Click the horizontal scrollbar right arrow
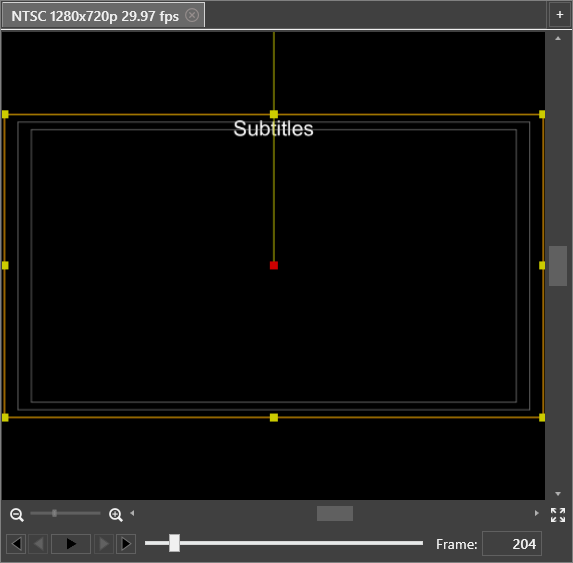 [x=536, y=513]
